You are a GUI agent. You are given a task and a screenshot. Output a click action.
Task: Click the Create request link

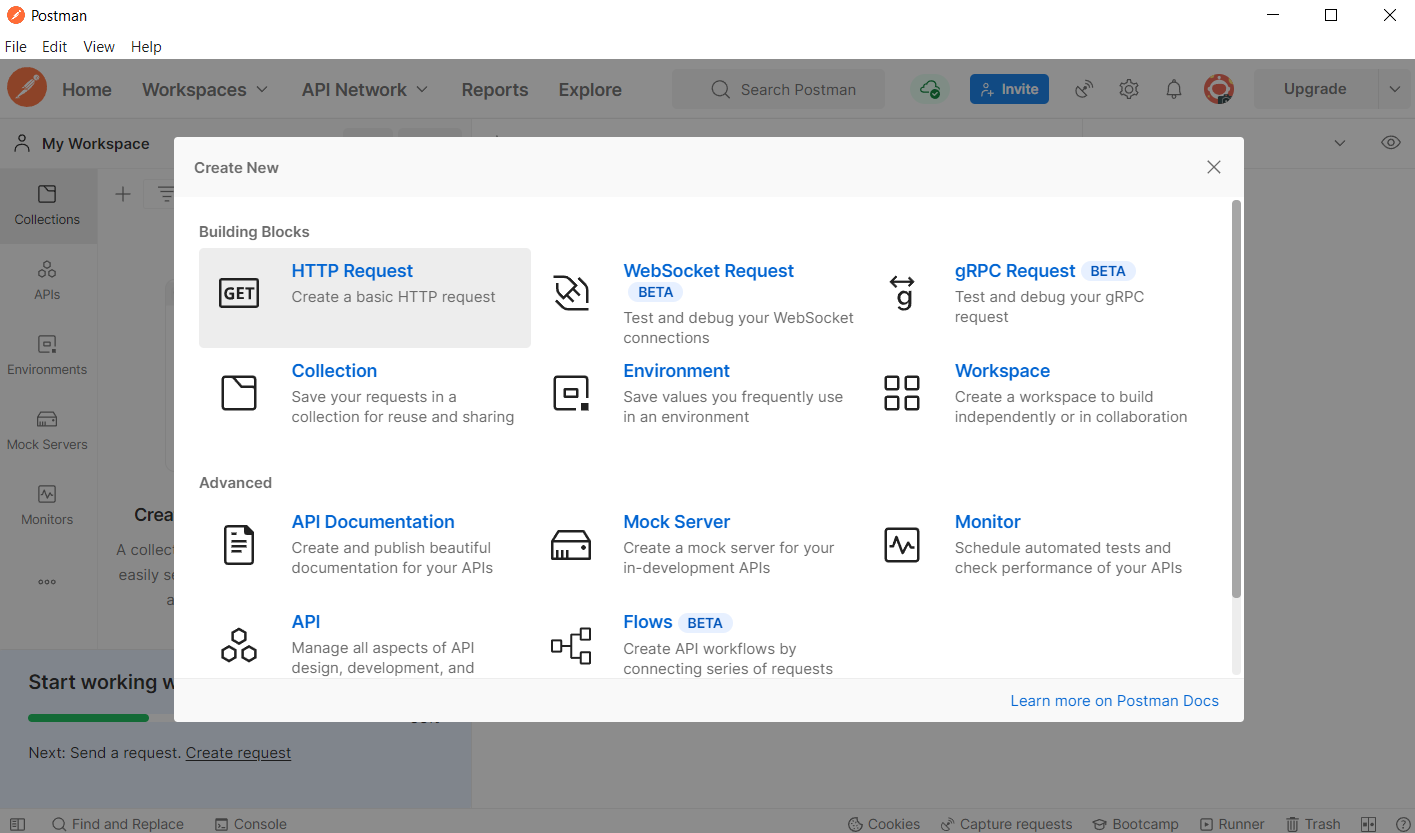coord(238,752)
